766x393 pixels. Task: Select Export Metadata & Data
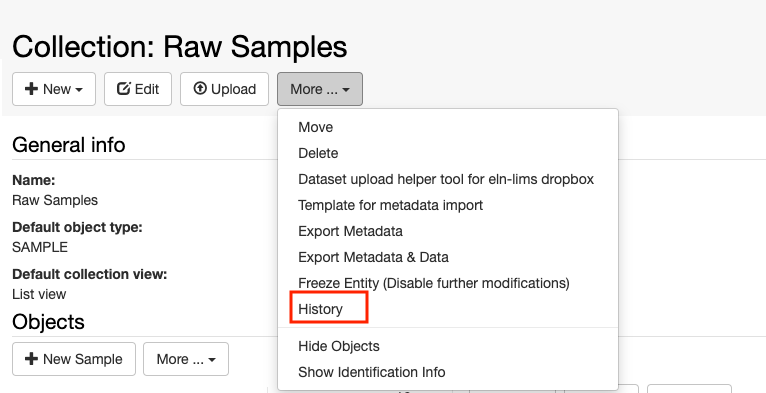(x=373, y=257)
